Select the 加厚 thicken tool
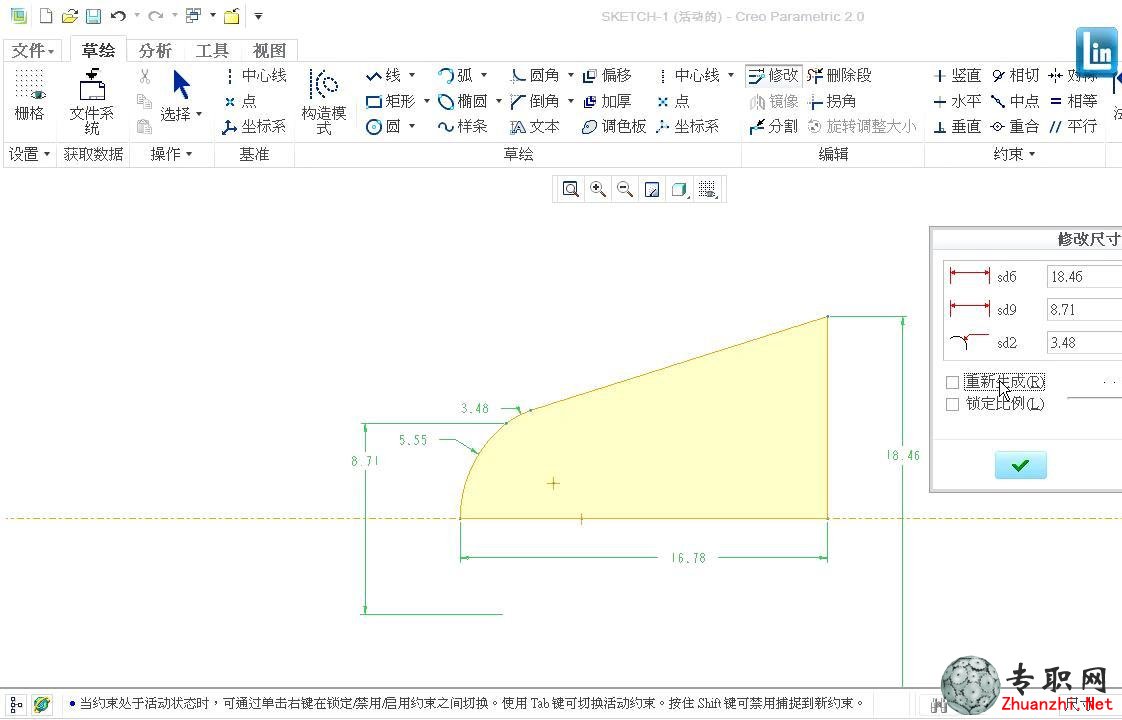Screen dimensions: 1122x720 click(608, 101)
